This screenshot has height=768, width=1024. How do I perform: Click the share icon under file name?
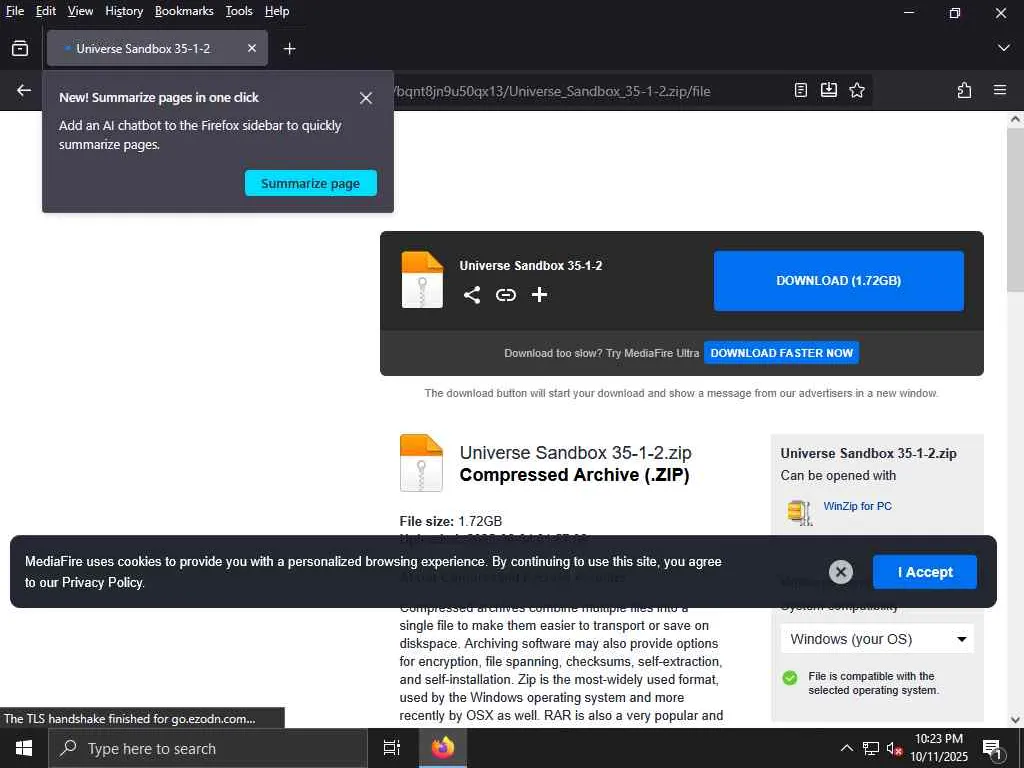click(472, 295)
